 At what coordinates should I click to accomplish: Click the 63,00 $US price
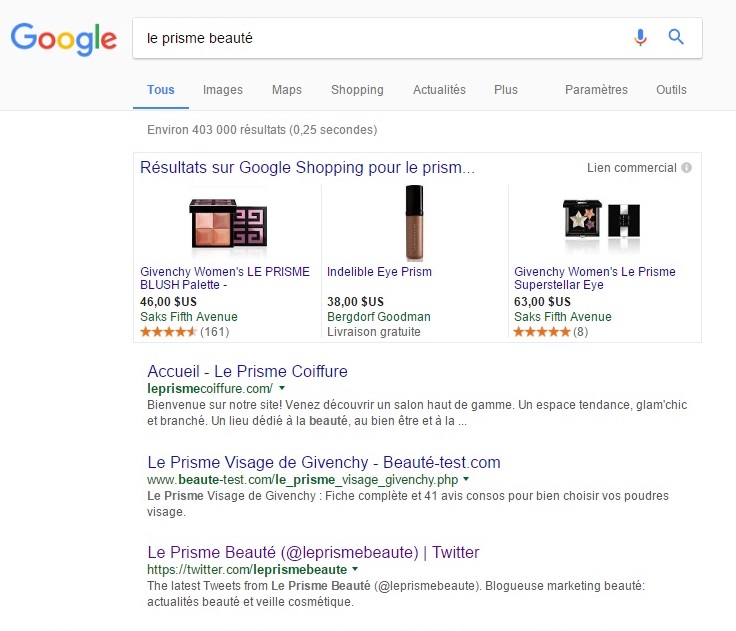pyautogui.click(x=543, y=302)
